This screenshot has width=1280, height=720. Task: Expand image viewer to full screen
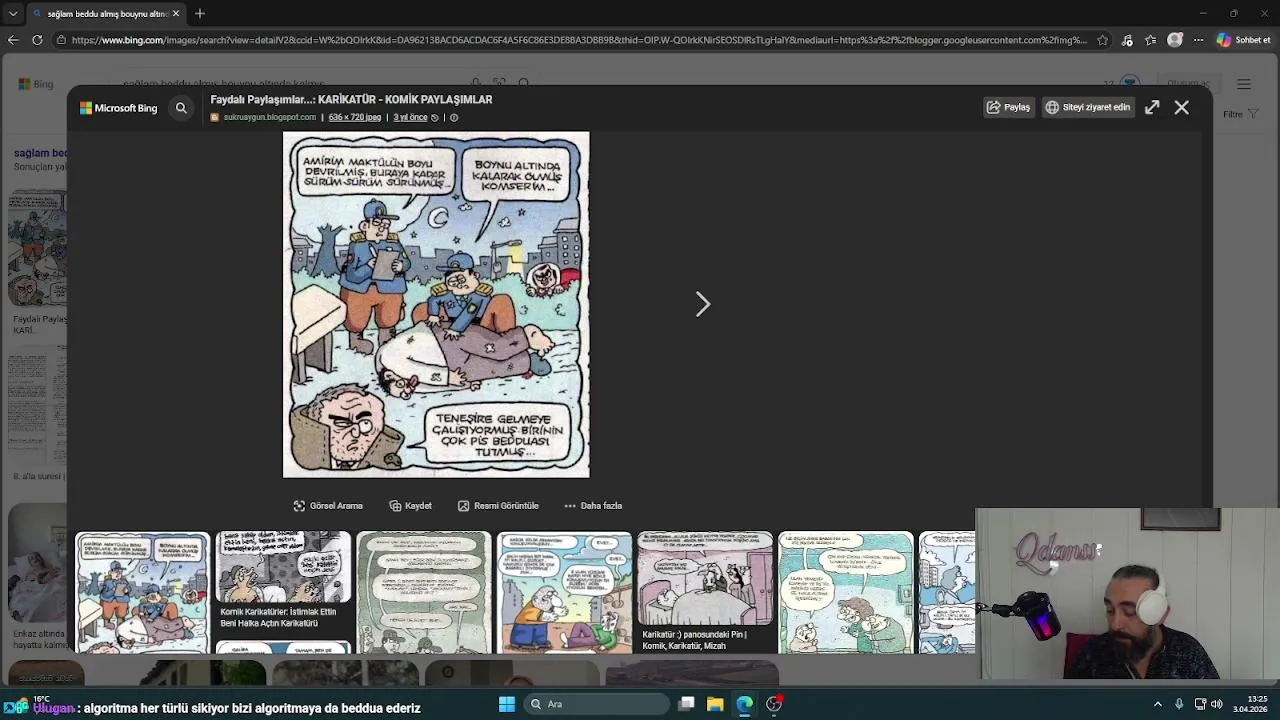(x=1152, y=107)
